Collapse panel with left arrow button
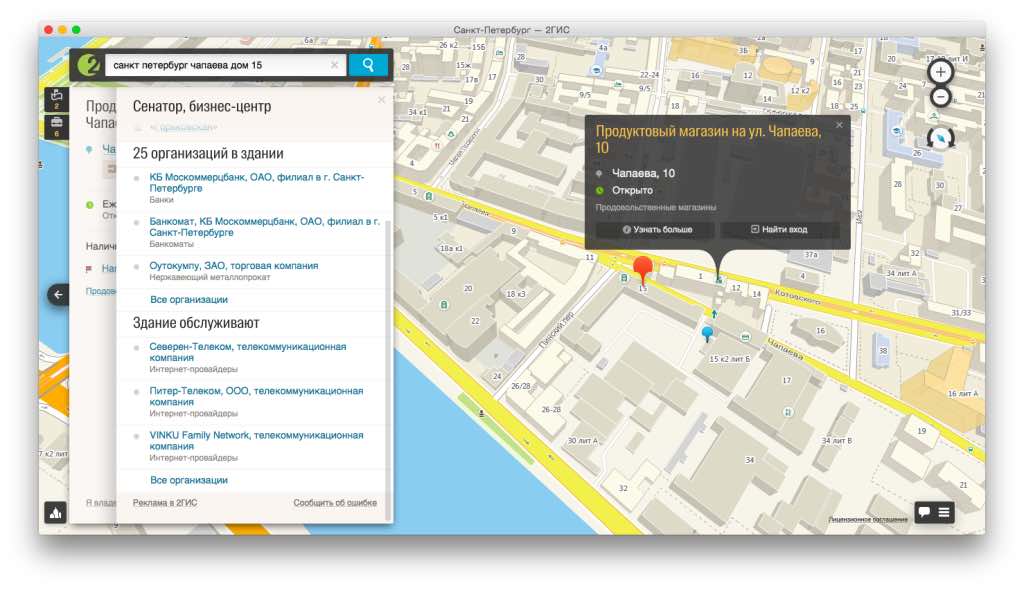Viewport: 1024px width, 590px height. coord(57,295)
